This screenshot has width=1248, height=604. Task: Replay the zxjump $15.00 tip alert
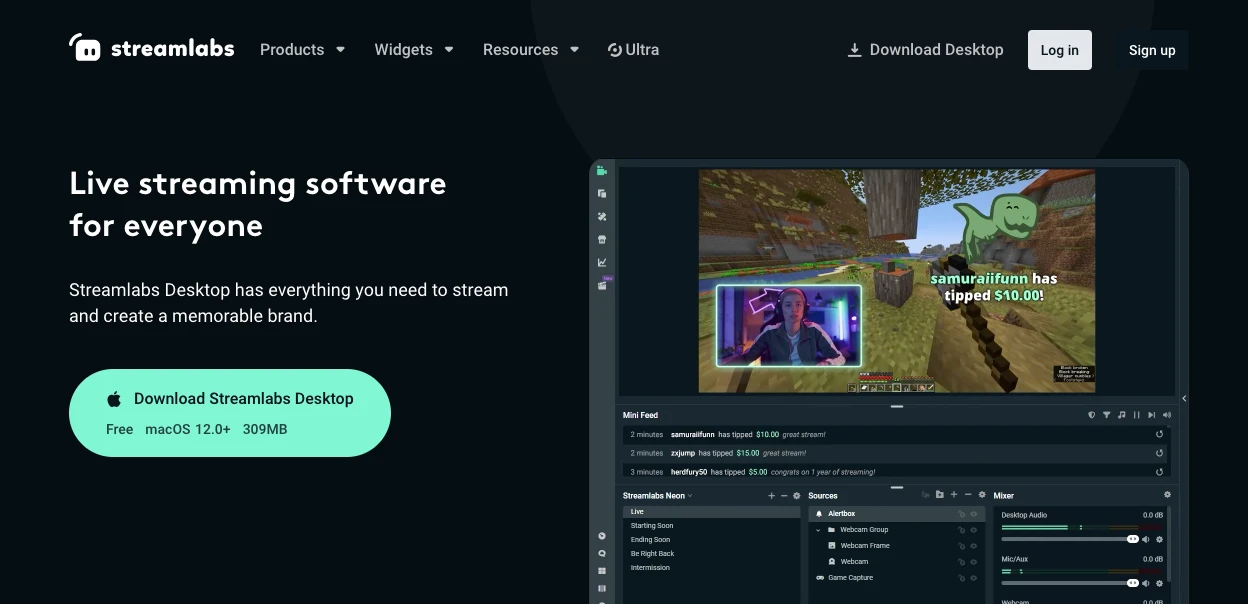click(1160, 453)
